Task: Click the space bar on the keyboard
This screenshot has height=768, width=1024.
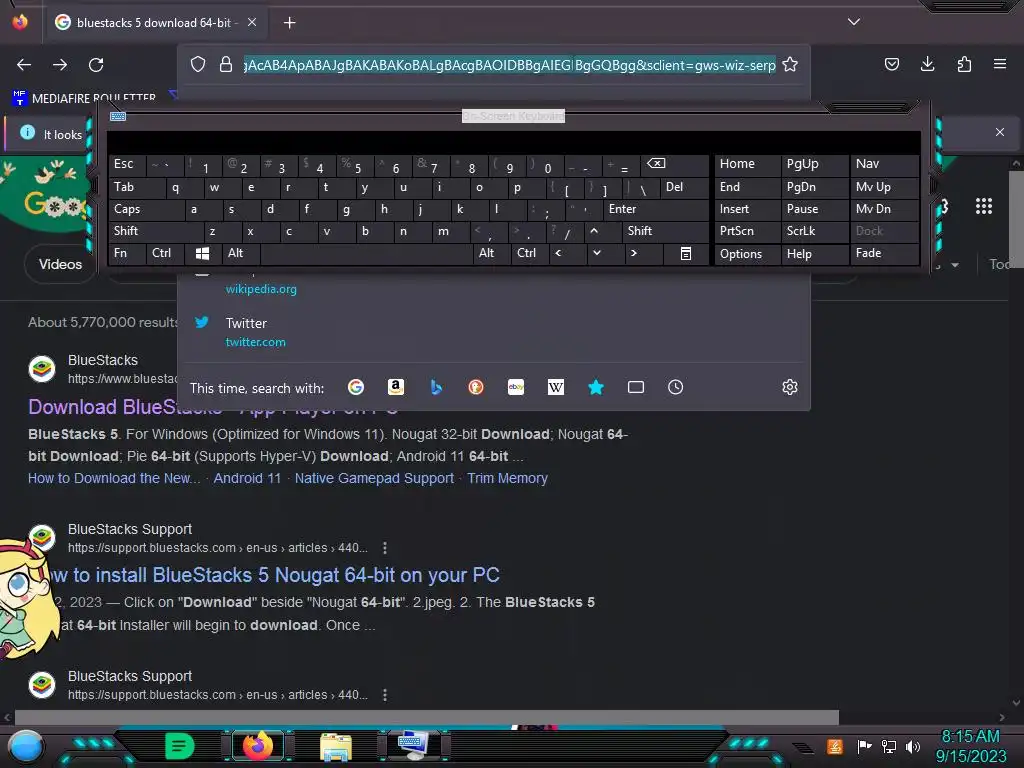Action: point(367,253)
